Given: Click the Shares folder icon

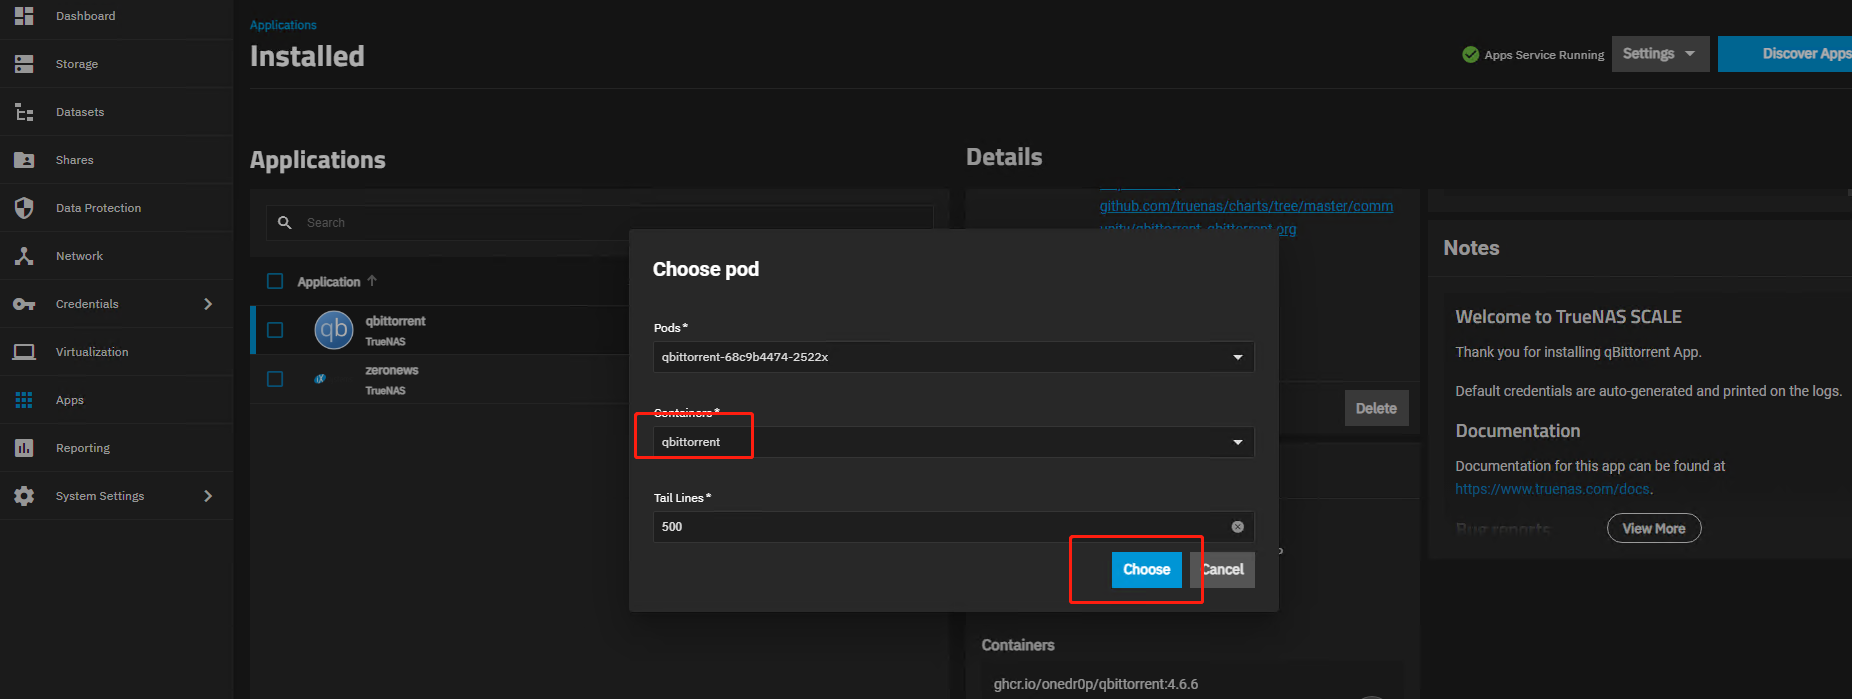Looking at the screenshot, I should click(24, 160).
